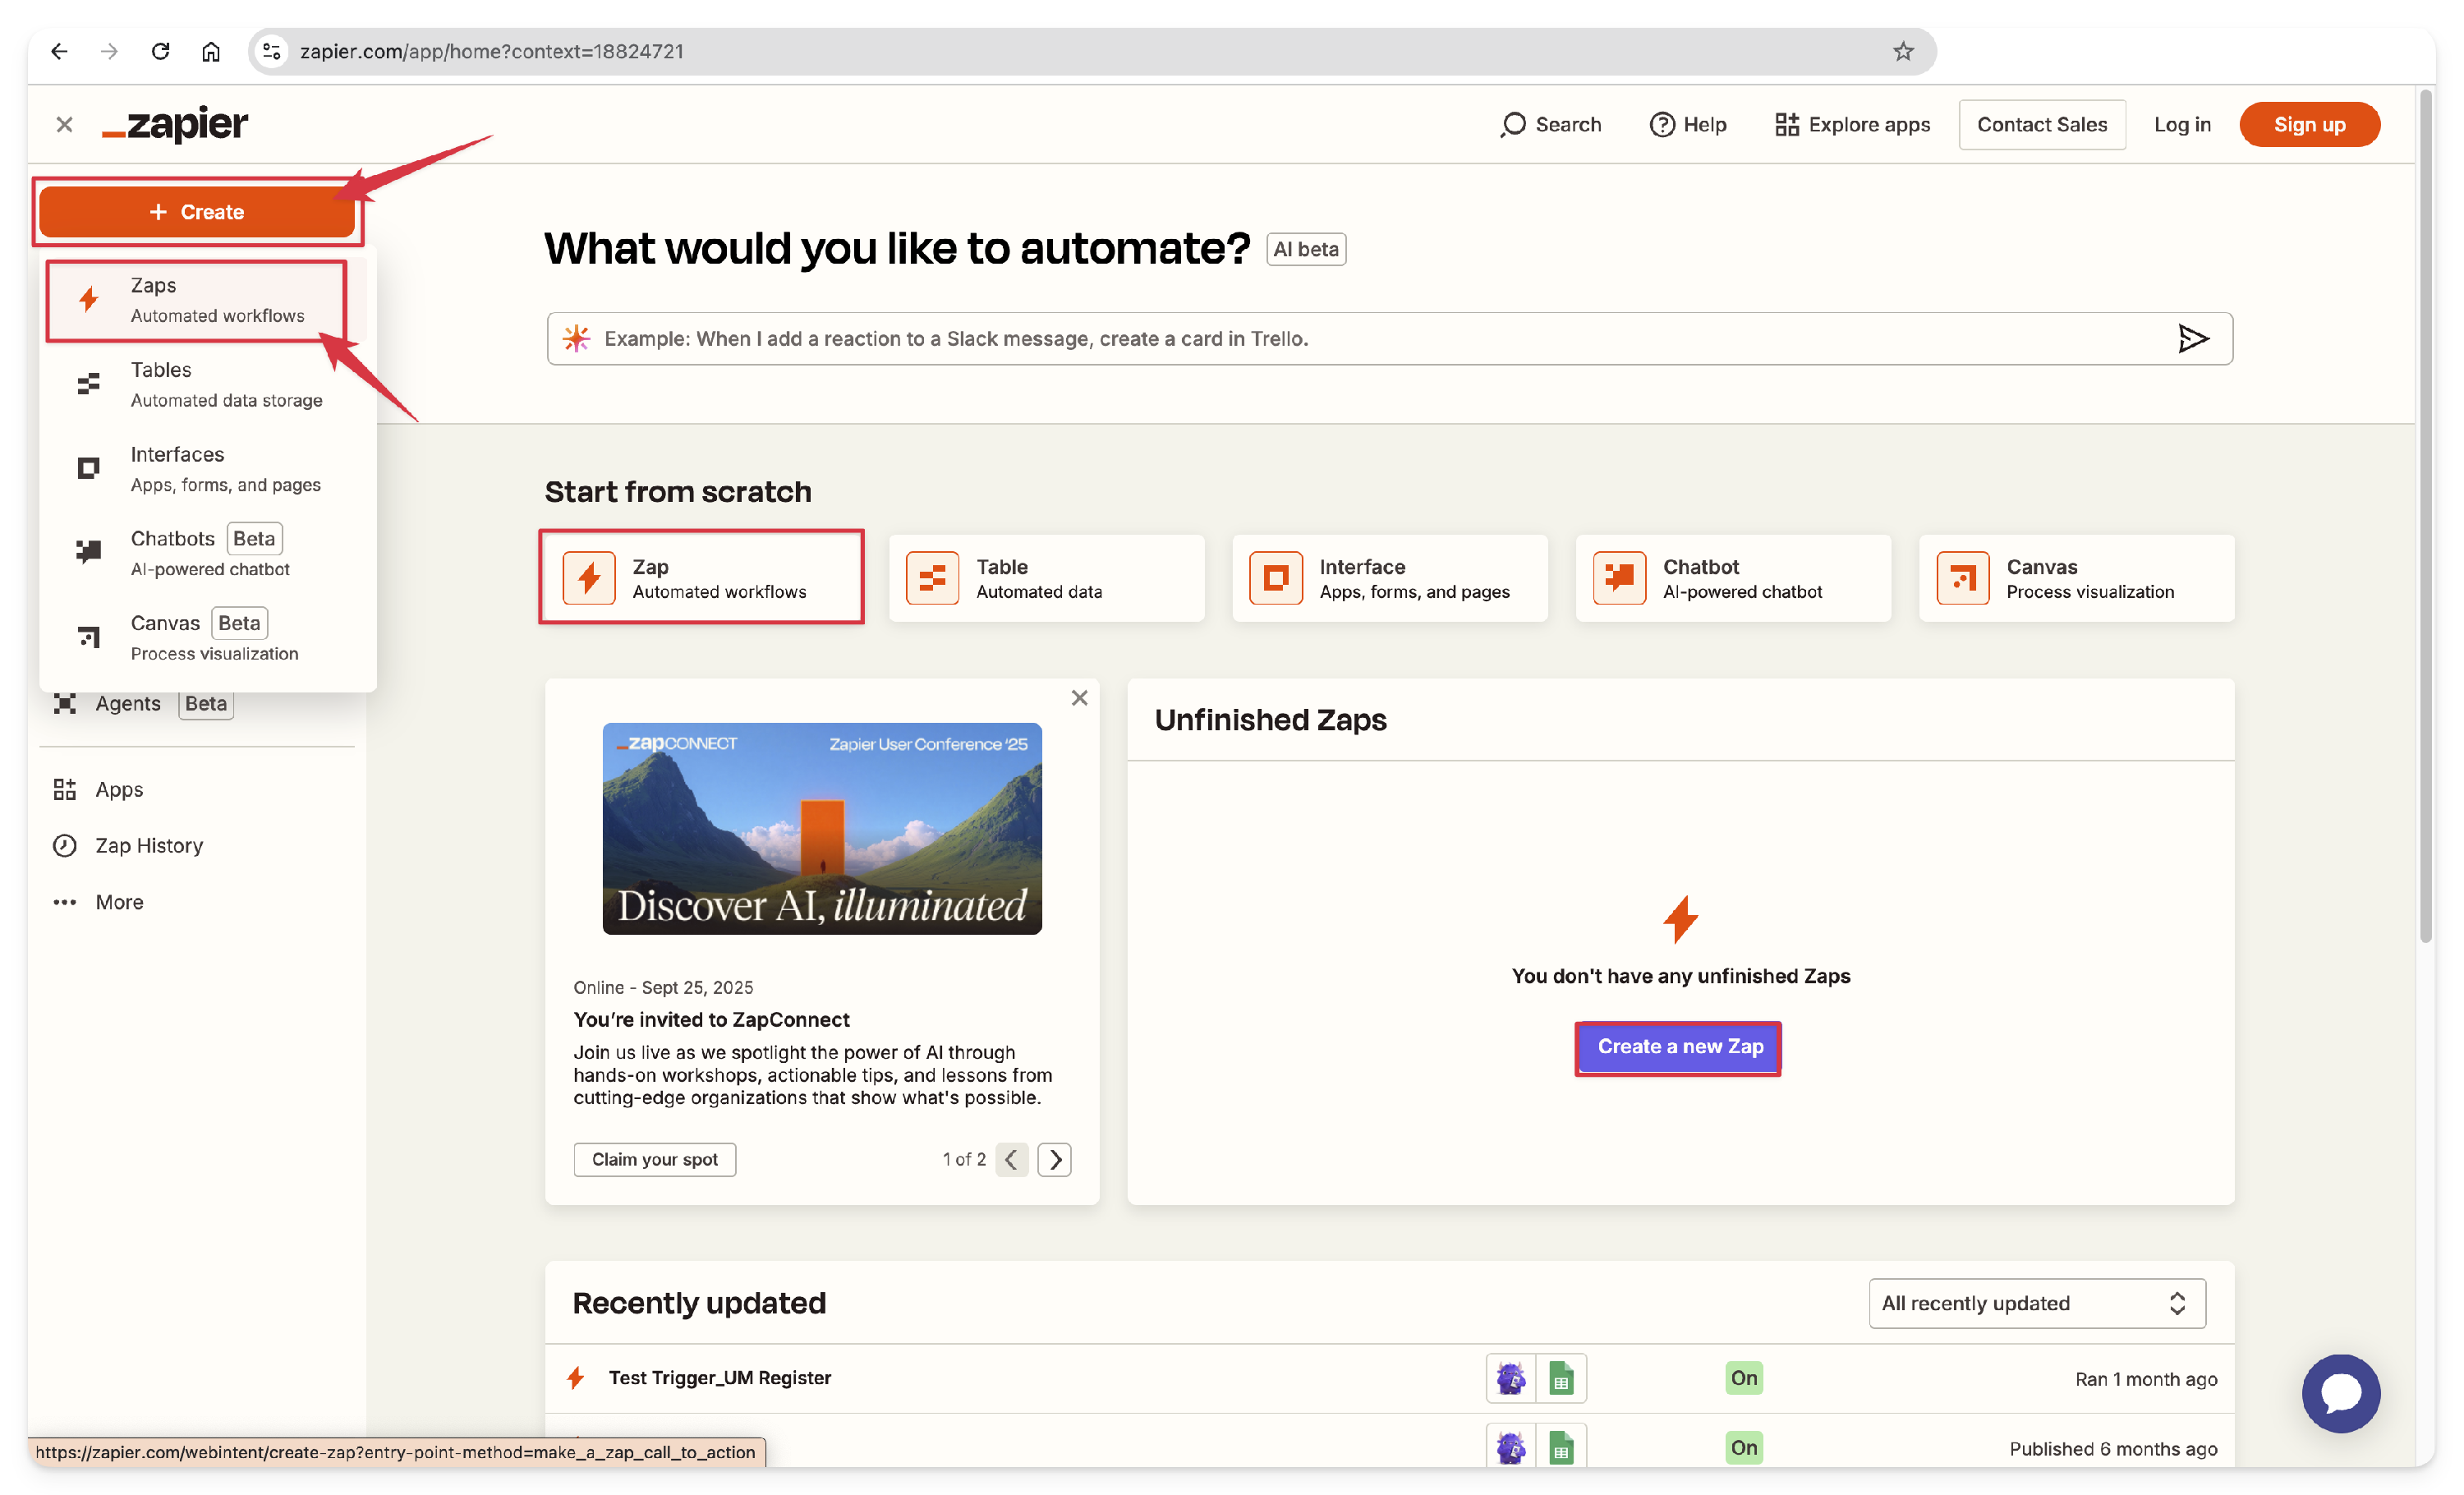
Task: Click the AI automation prompt text field
Action: pos(1389,338)
